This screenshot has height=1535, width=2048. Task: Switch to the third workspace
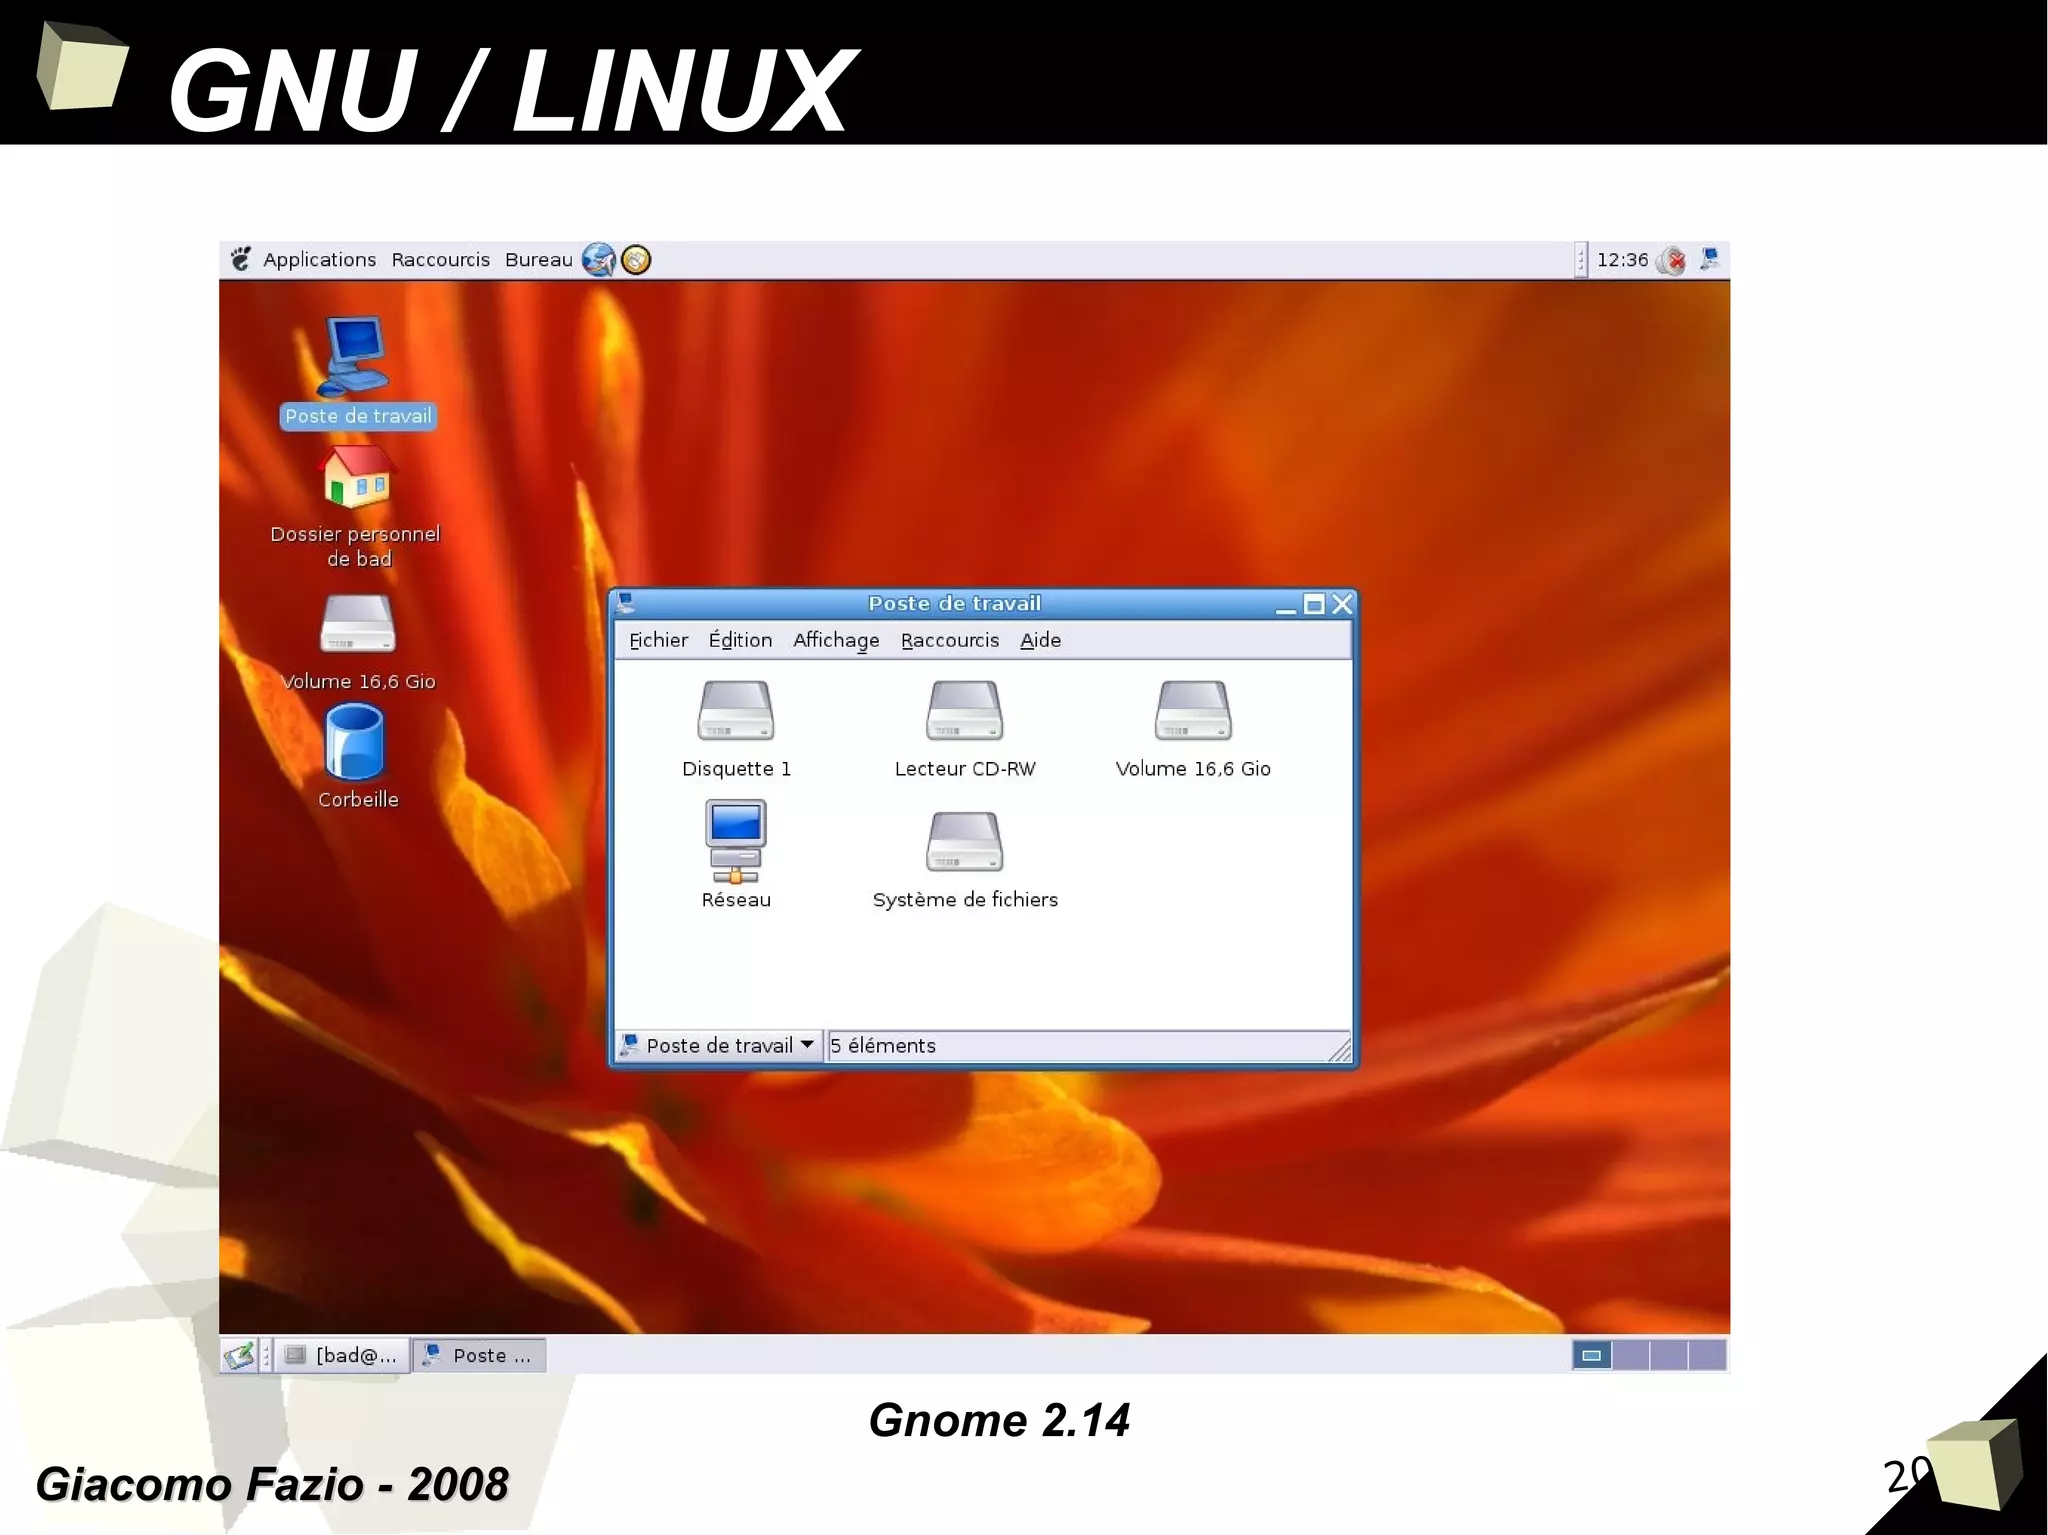[1669, 1356]
